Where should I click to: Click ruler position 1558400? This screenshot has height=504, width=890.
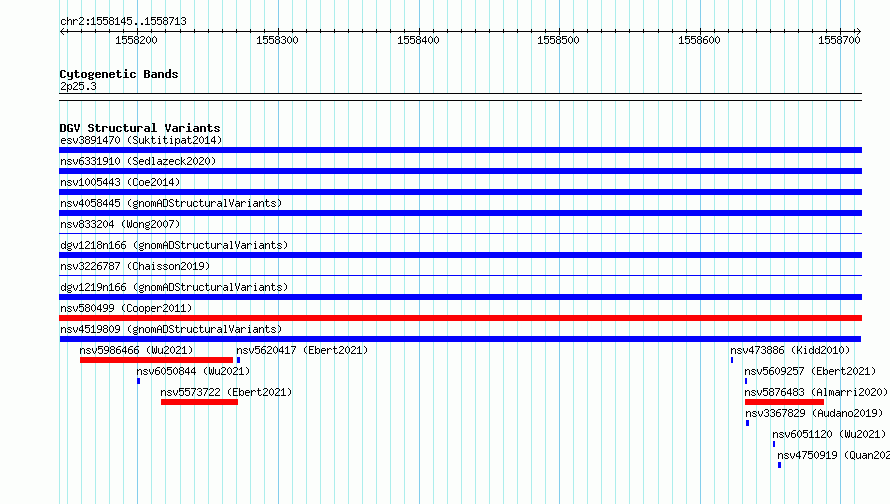[418, 40]
